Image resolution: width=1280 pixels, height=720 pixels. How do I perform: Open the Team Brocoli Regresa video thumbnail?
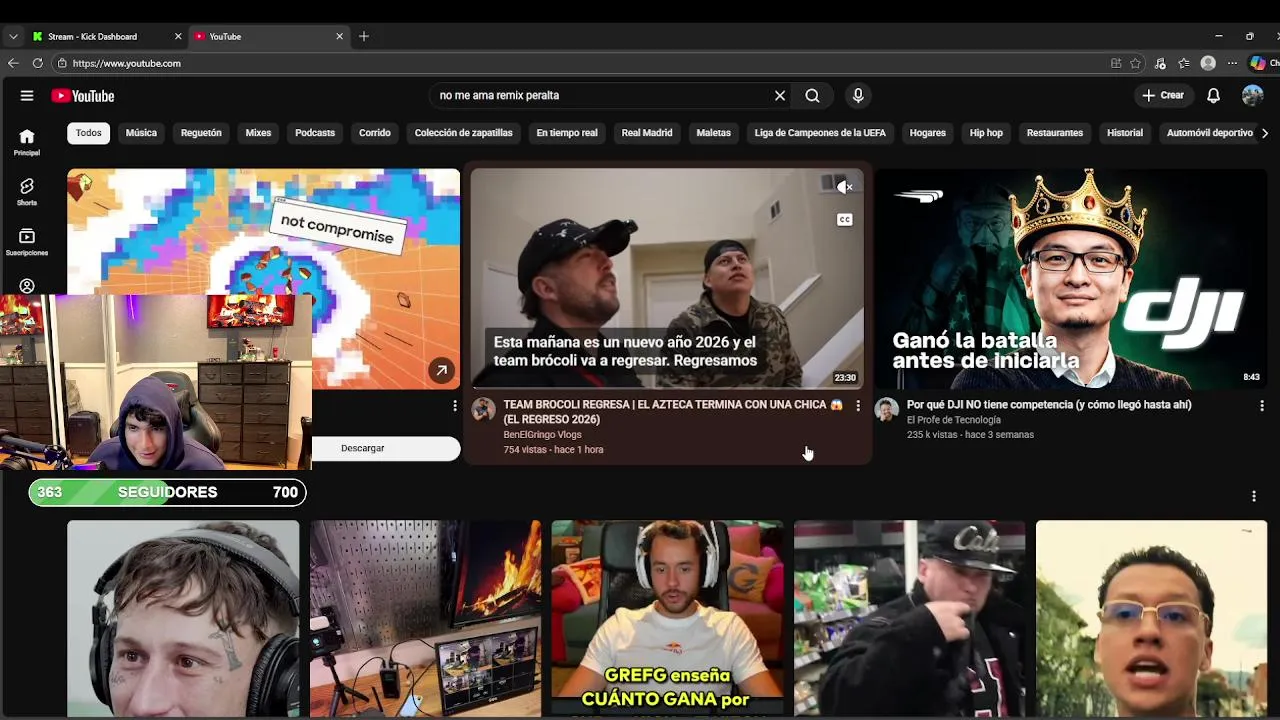tap(667, 279)
